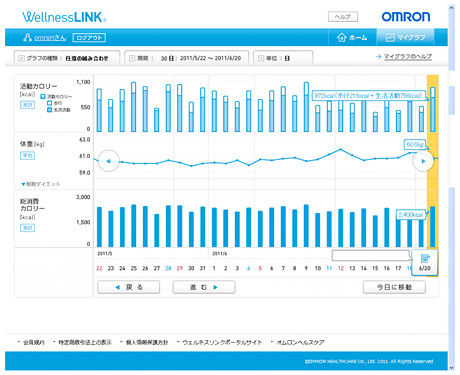Toggle the 生活活動 legend checkbox
The height and width of the screenshot is (375, 460).
click(x=49, y=110)
